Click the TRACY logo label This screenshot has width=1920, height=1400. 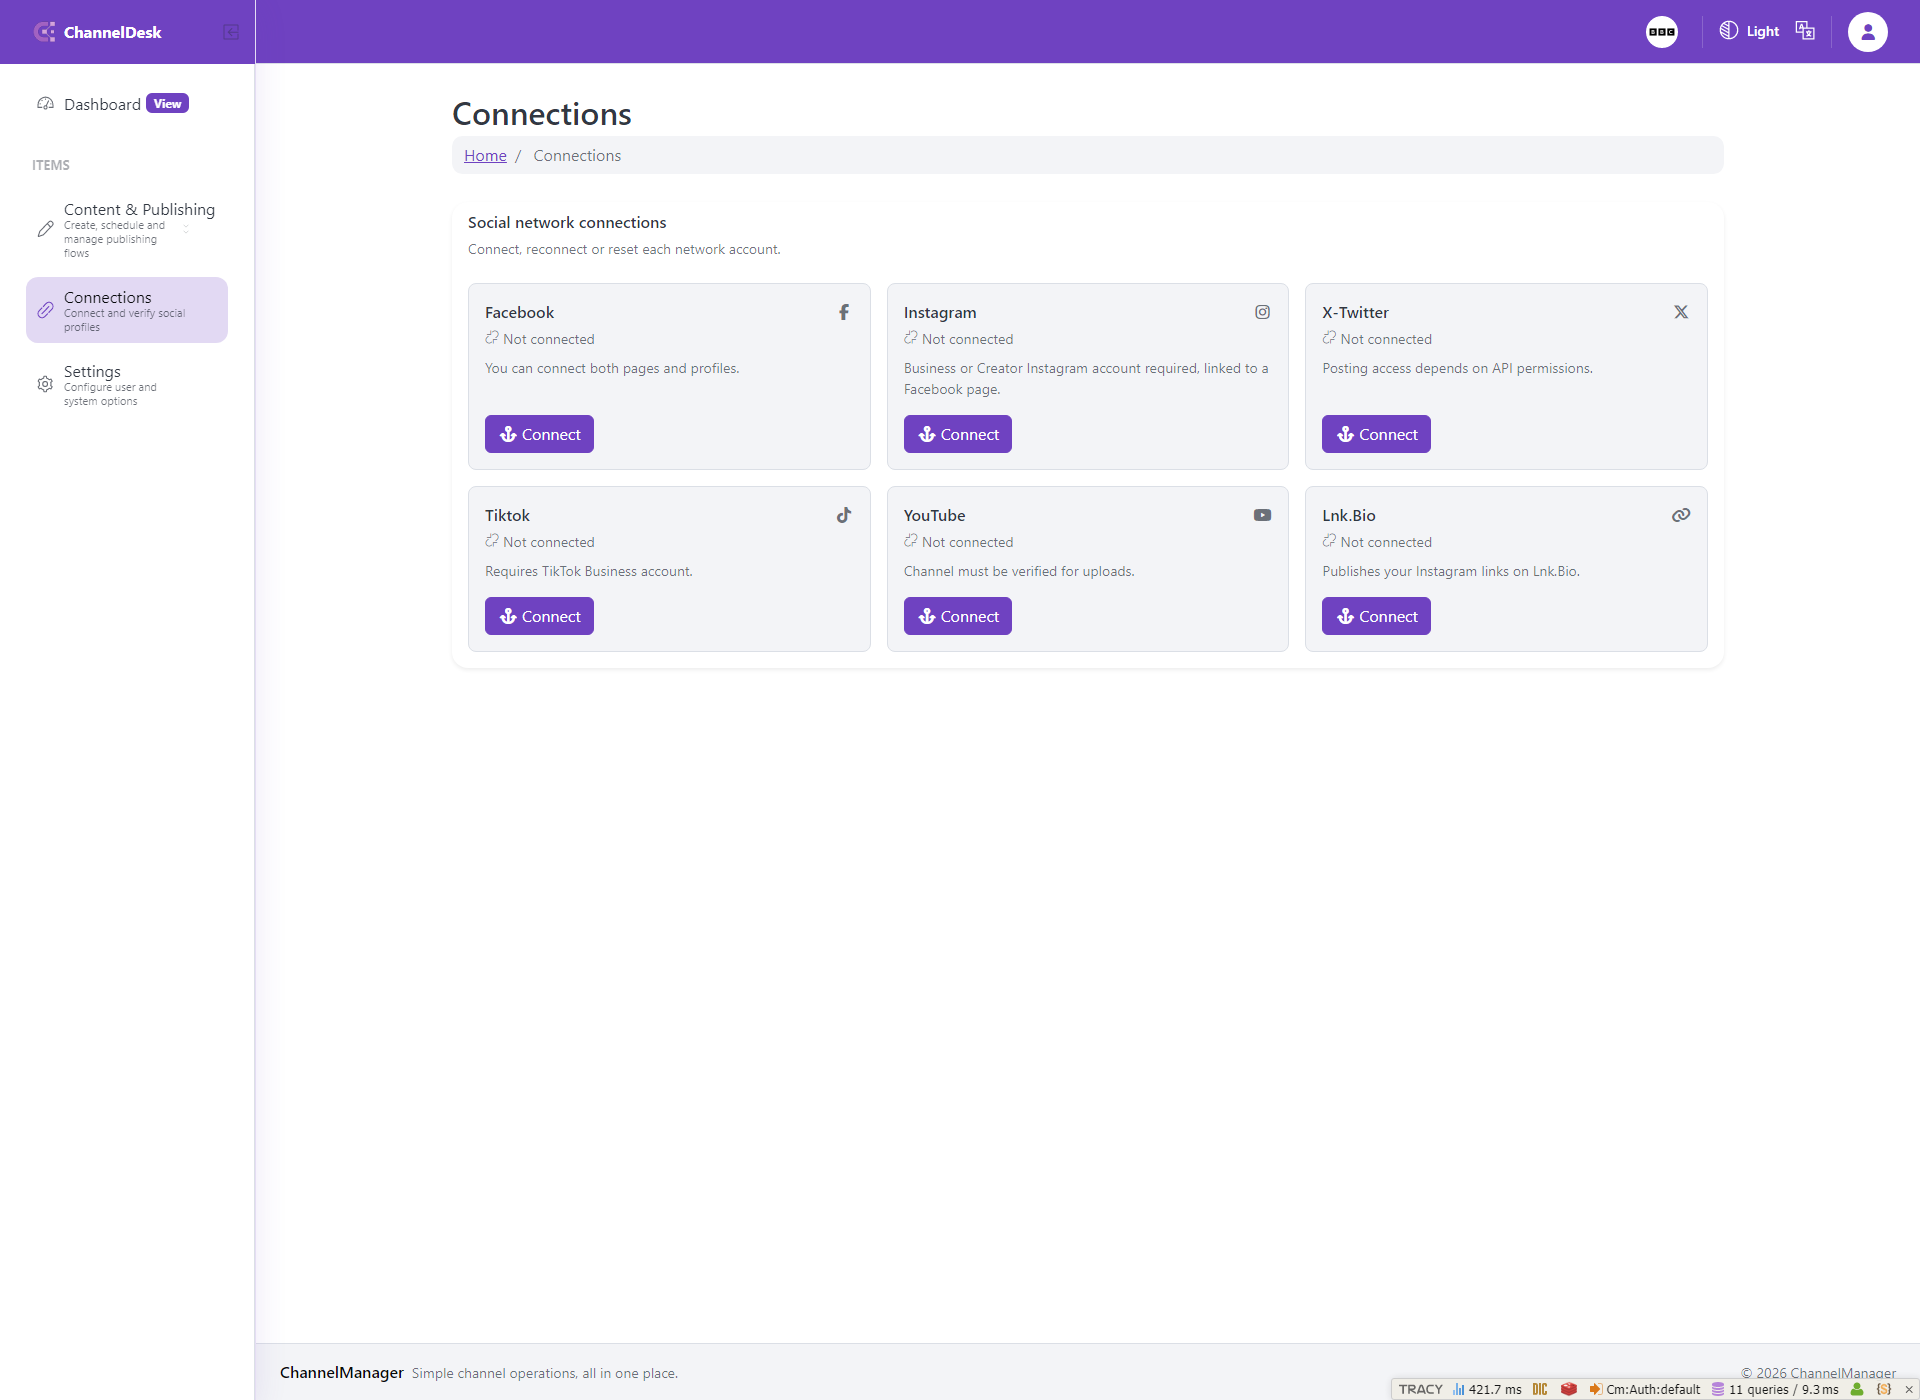[x=1420, y=1389]
